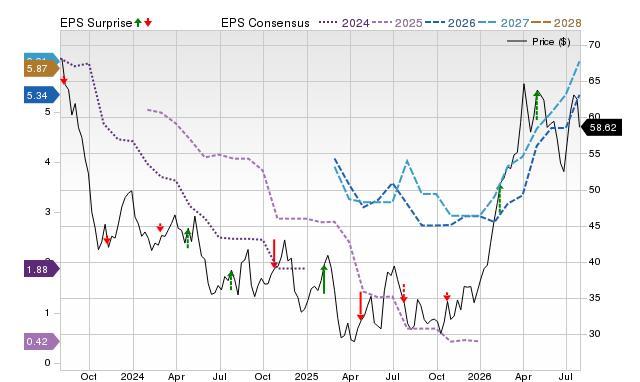Click the green surprise arrow near April 2026 price peak
Image resolution: width=640 pixels, height=382 pixels.
point(537,105)
